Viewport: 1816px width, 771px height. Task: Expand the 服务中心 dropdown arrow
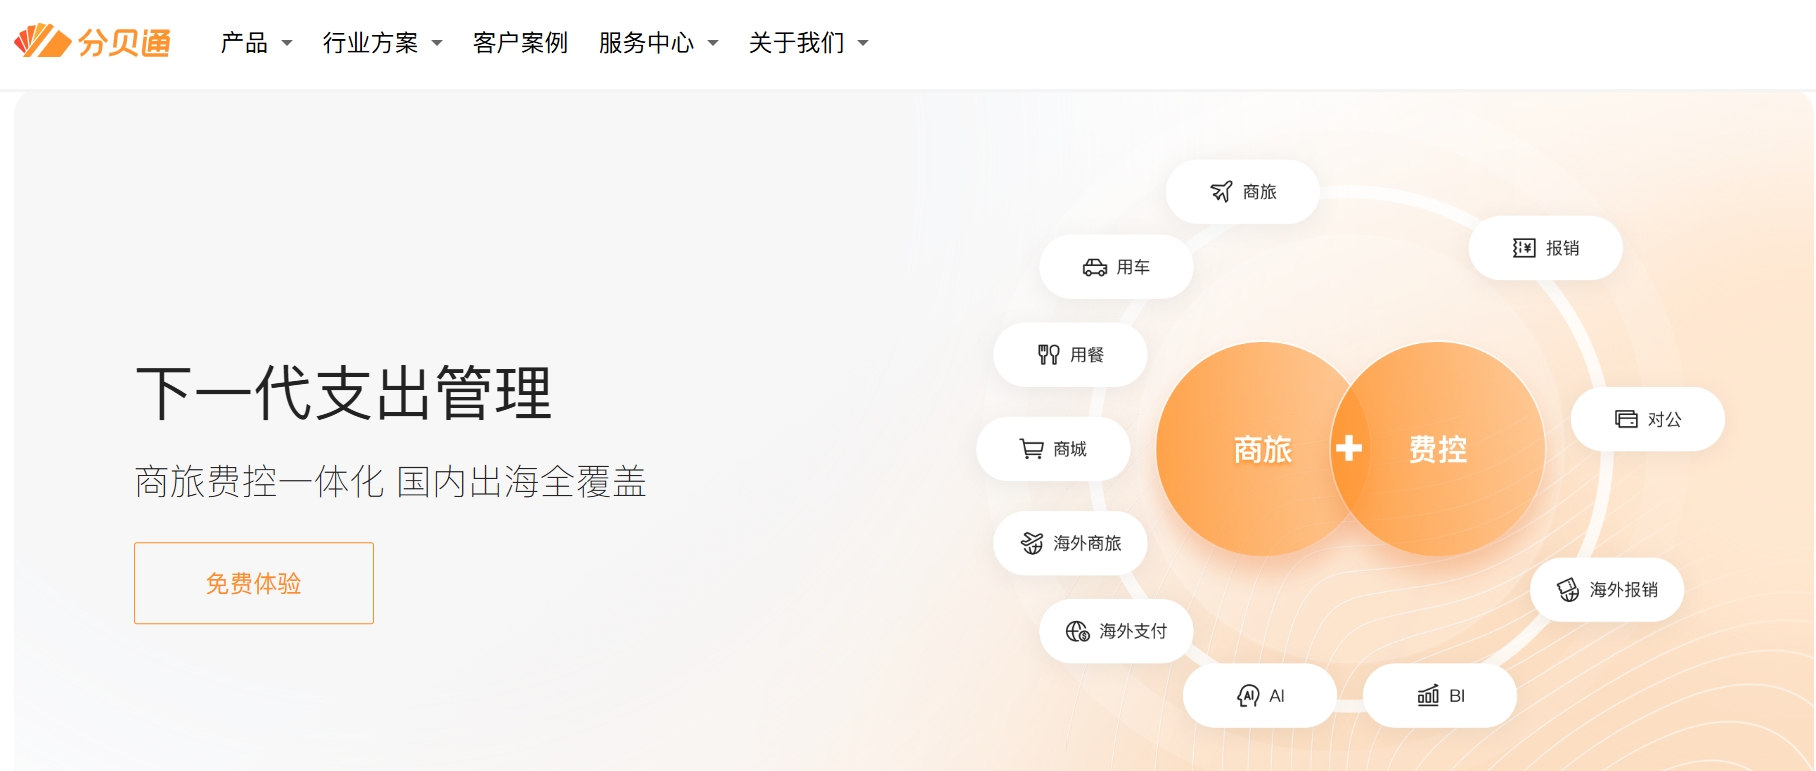click(x=713, y=43)
